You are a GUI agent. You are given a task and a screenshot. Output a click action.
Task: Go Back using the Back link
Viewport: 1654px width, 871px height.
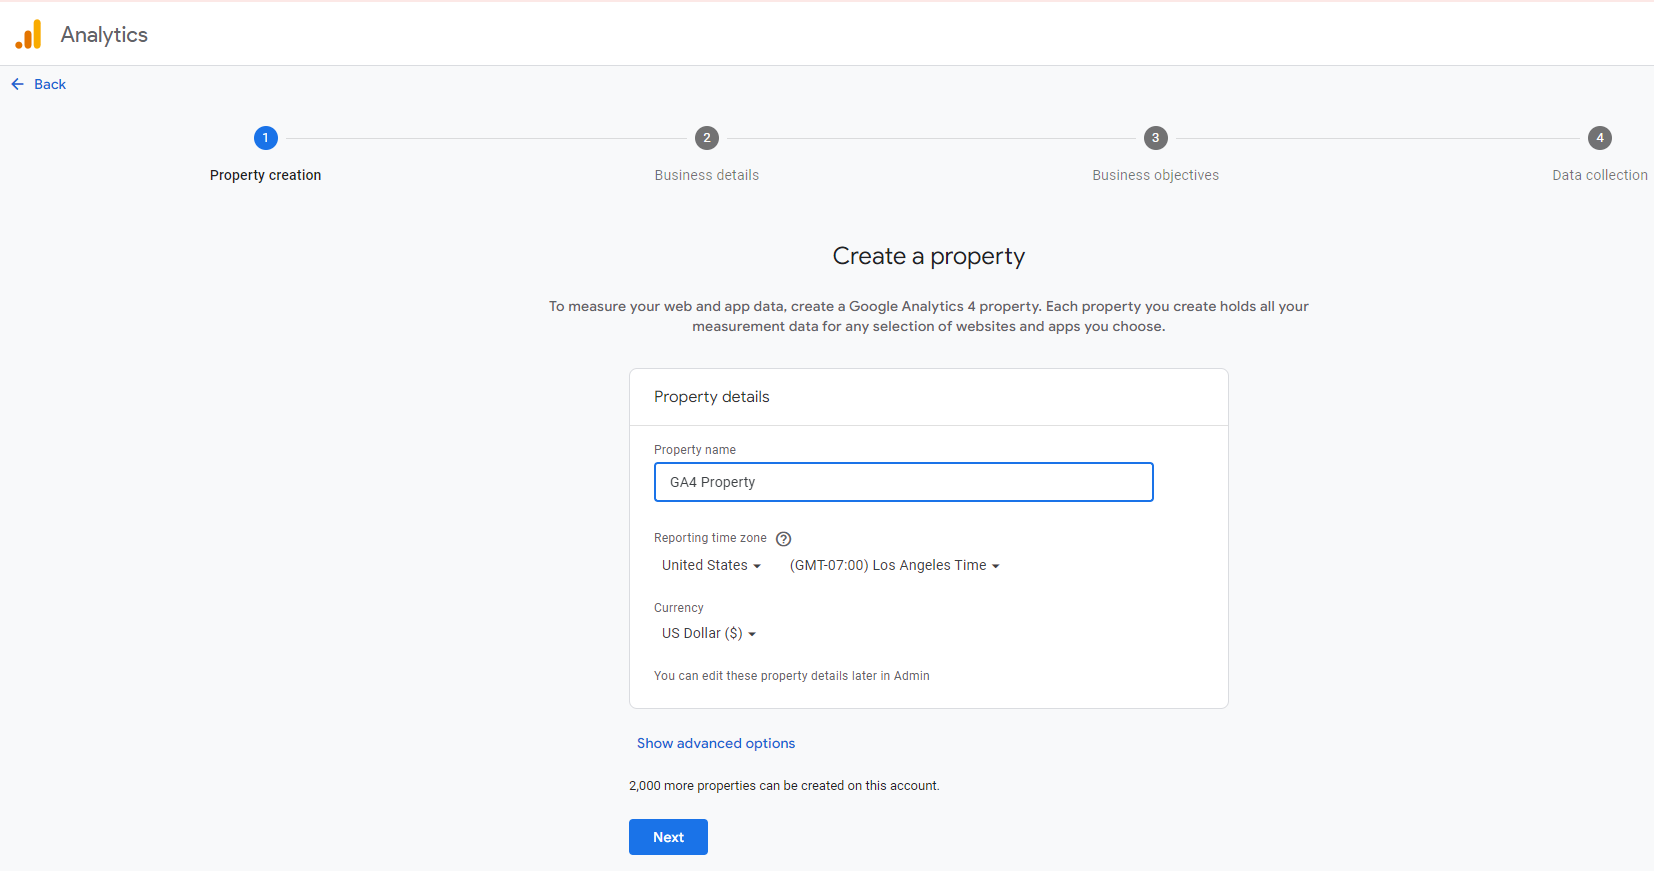pyautogui.click(x=50, y=84)
